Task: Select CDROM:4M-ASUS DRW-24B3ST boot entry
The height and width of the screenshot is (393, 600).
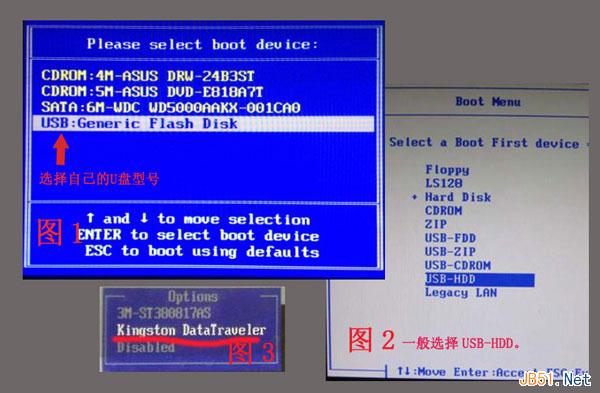Action: click(x=148, y=75)
